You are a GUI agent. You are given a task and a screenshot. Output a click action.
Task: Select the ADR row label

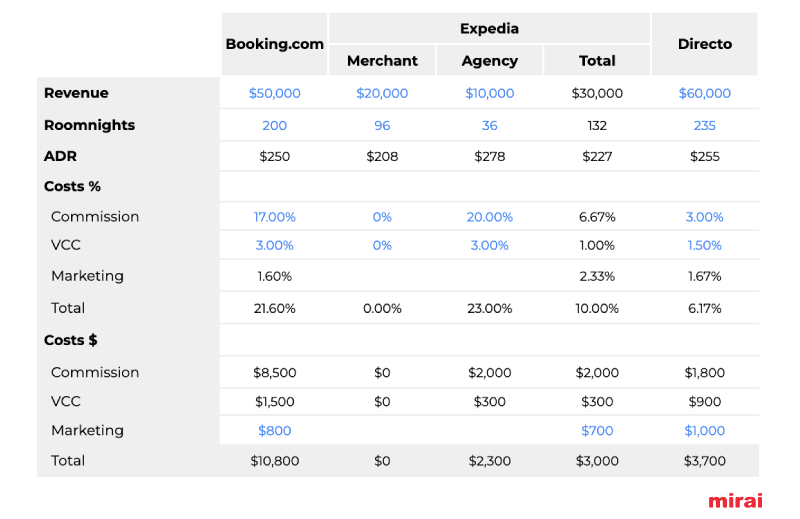[60, 156]
